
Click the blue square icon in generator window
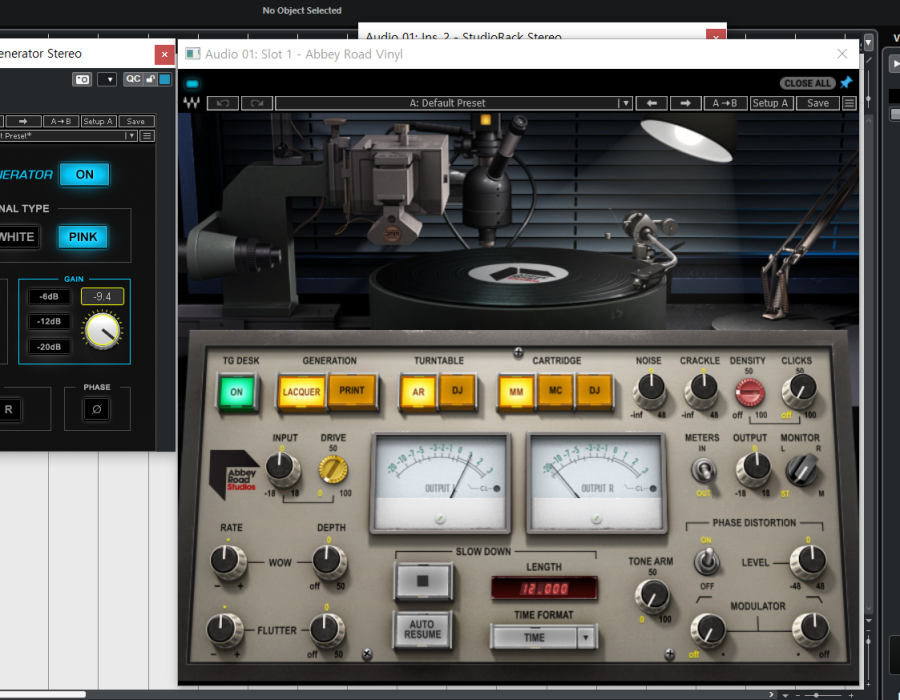(165, 79)
